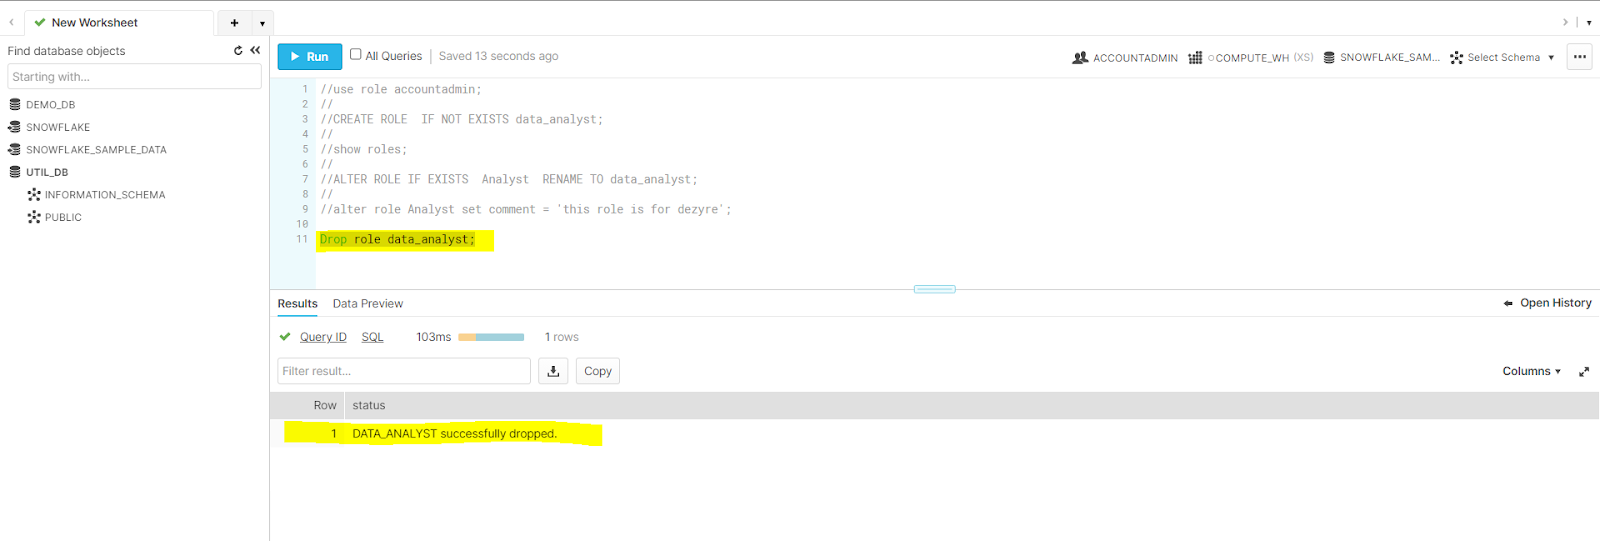This screenshot has width=1600, height=541.
Task: Click the ACCOUNTADMIN role icon
Action: [1080, 58]
